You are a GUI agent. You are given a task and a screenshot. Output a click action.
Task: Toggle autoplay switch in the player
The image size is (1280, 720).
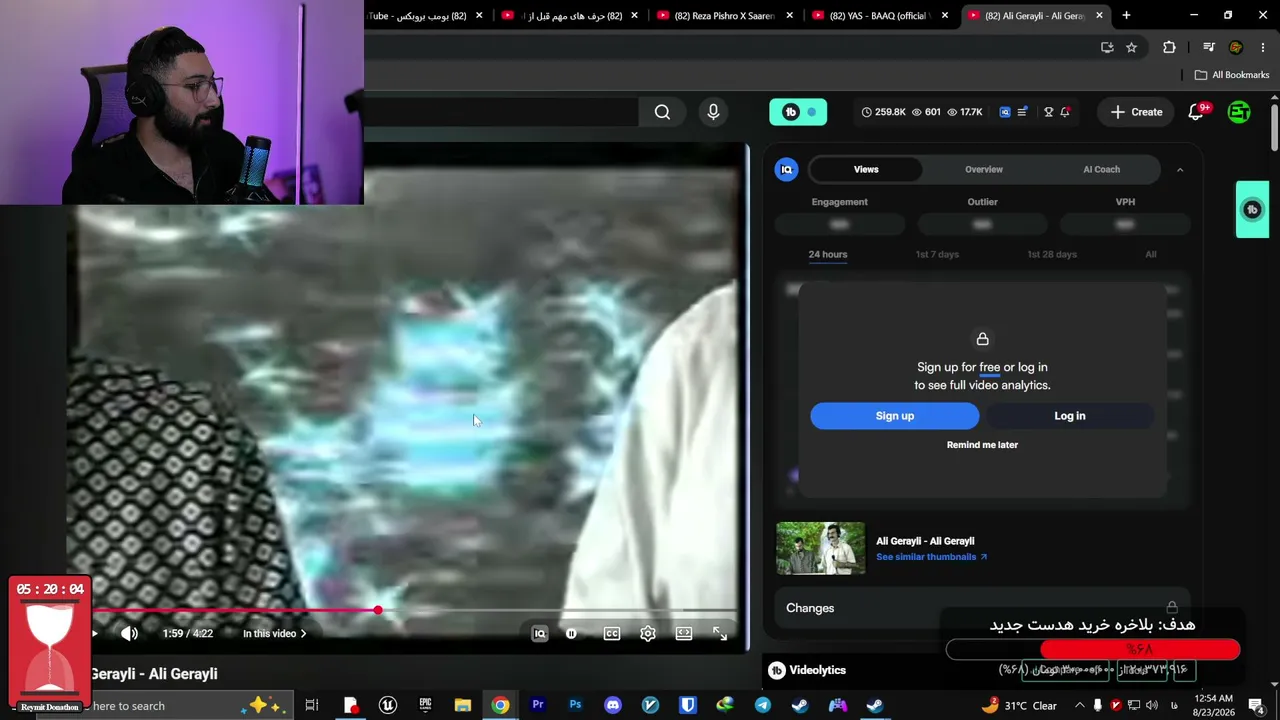(572, 633)
